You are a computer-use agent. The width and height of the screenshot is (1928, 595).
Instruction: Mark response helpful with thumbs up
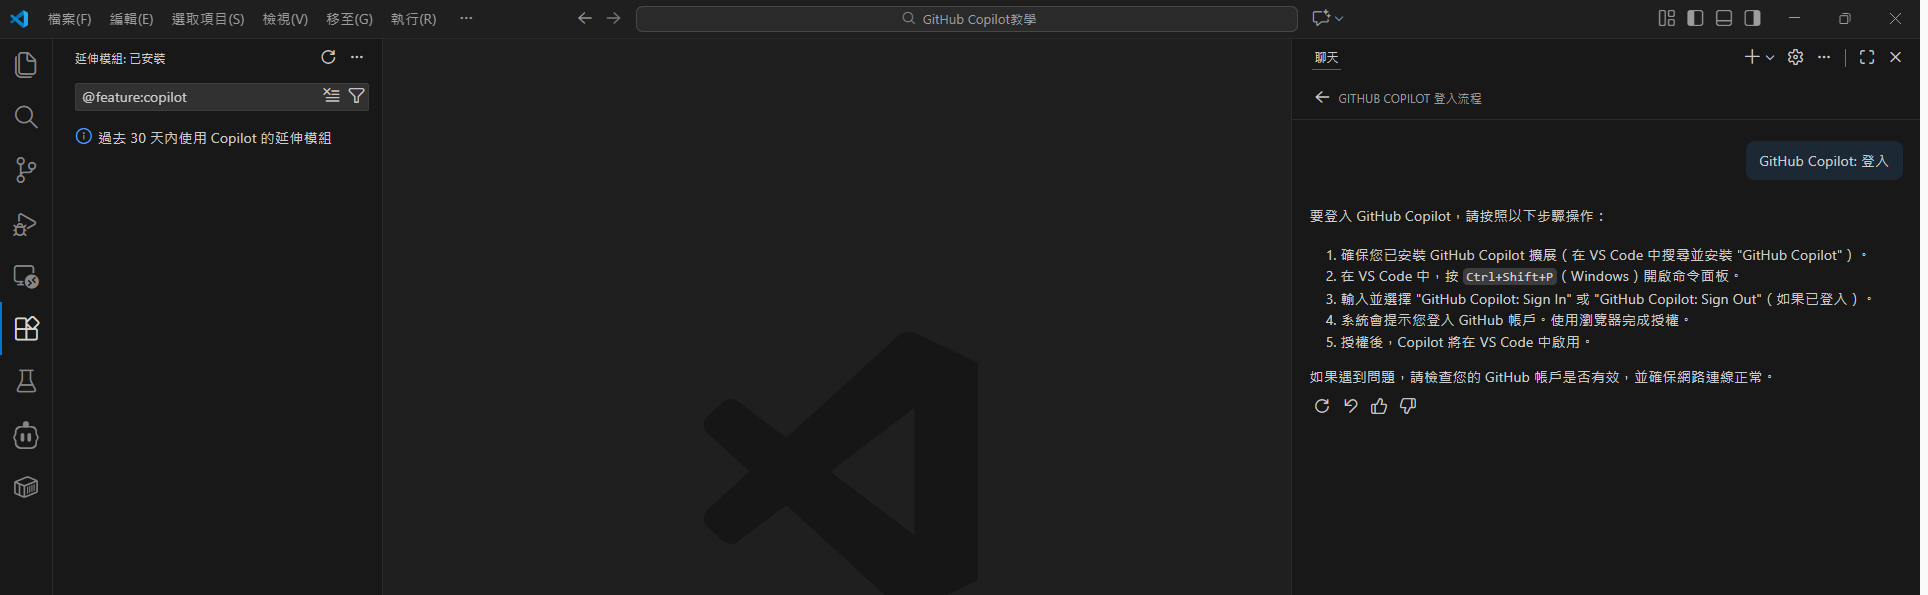(x=1379, y=406)
